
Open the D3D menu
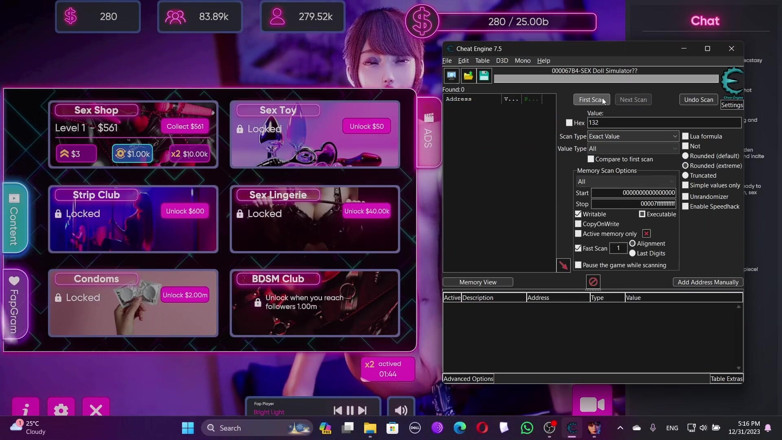click(502, 61)
